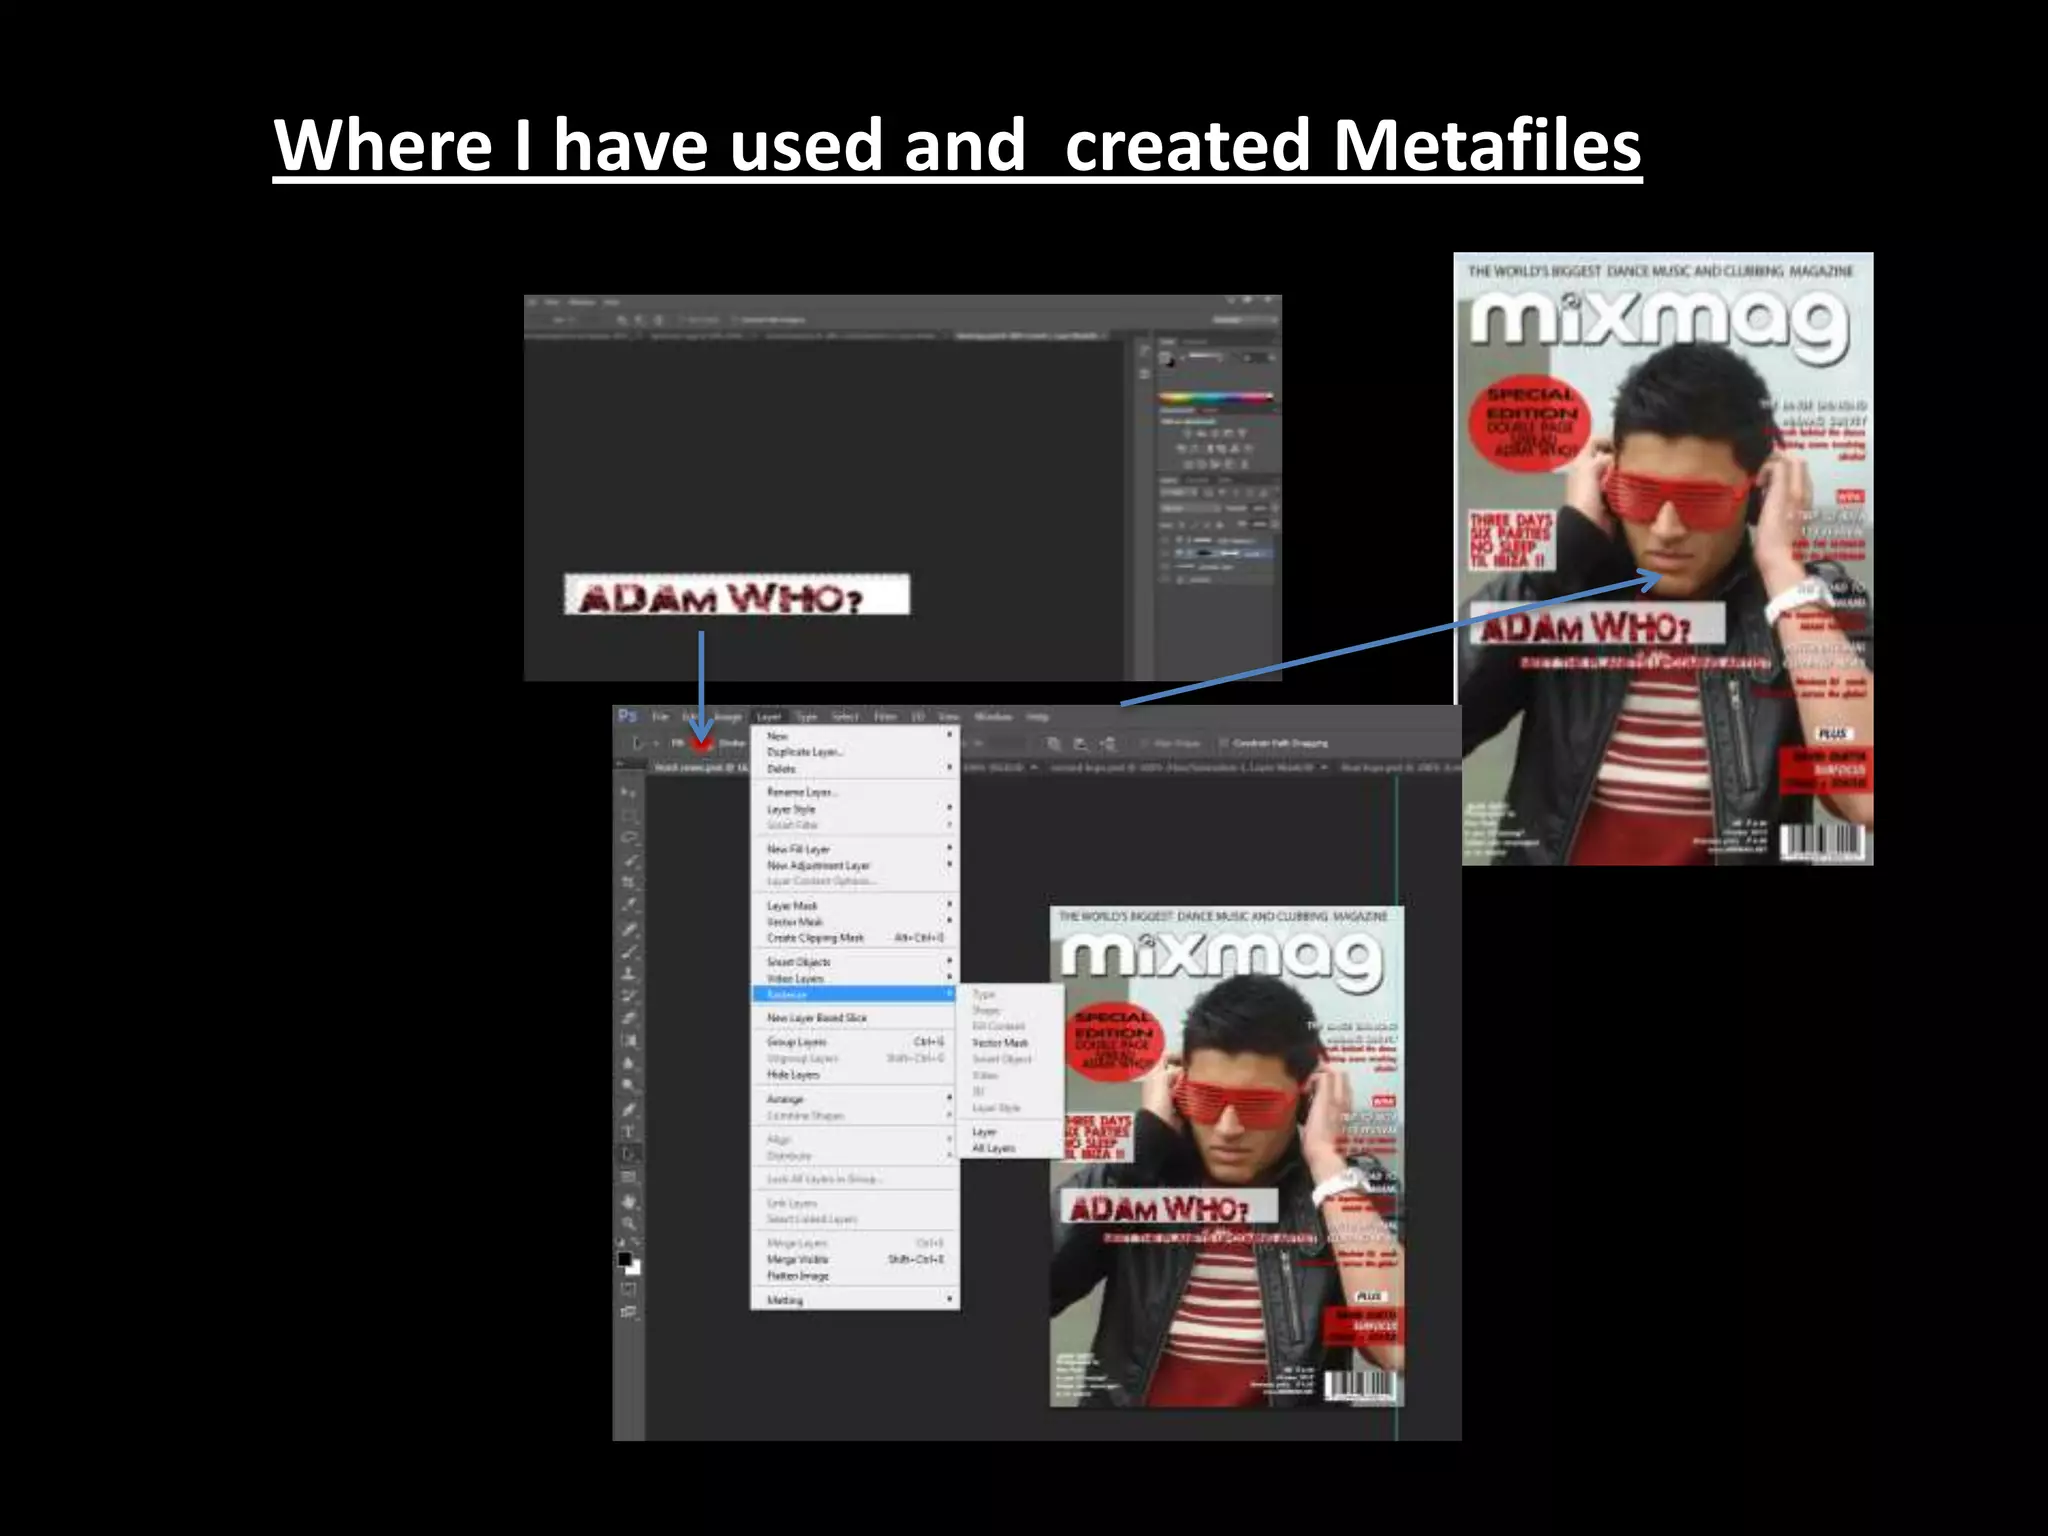Choose Flatten Image
2048x1536 pixels.
click(x=855, y=1276)
